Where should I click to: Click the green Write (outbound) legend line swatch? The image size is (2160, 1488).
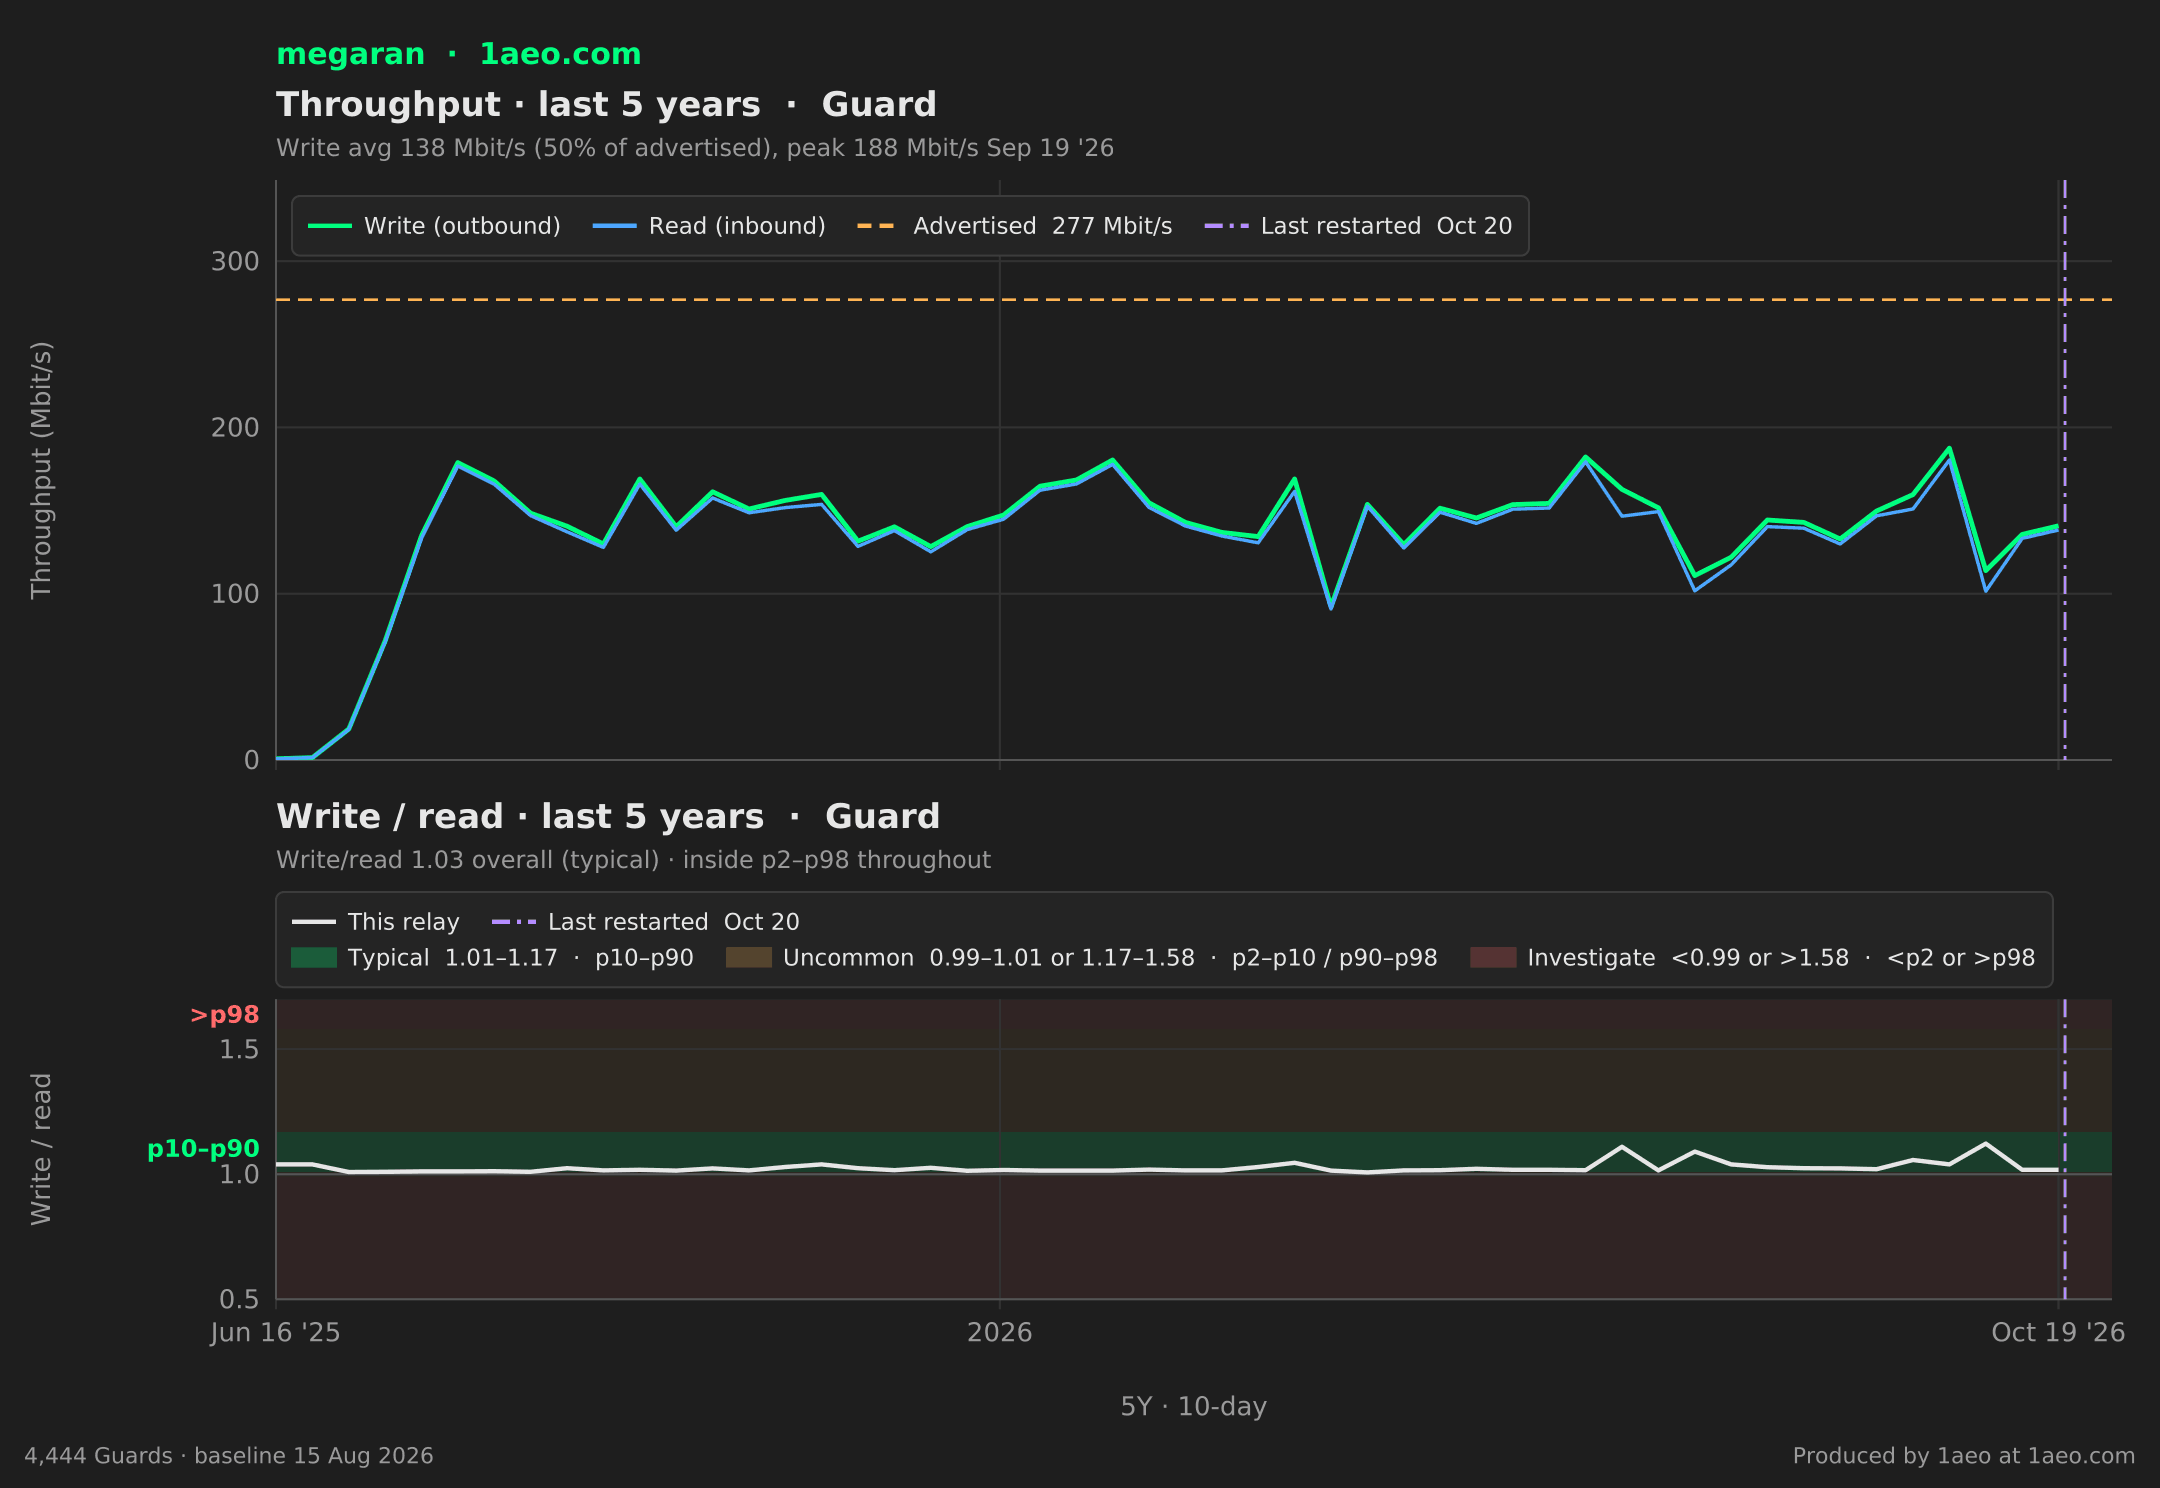pyautogui.click(x=330, y=226)
